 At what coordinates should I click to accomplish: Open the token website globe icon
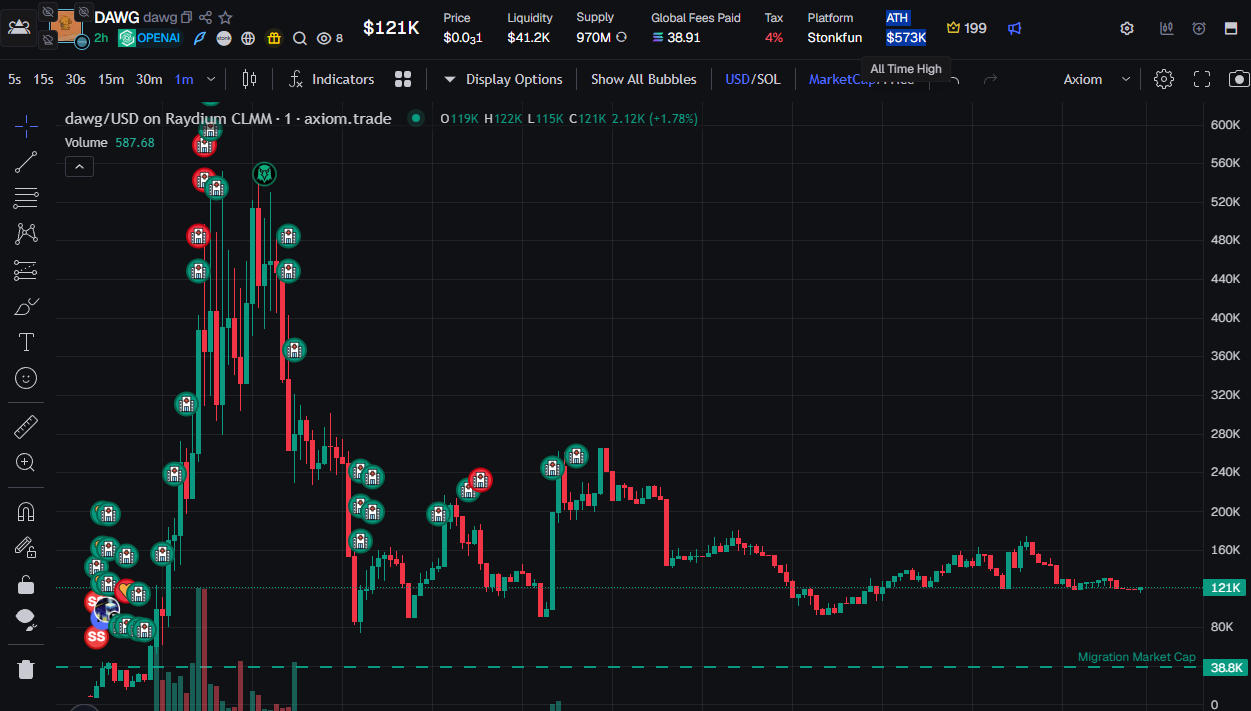click(x=249, y=39)
